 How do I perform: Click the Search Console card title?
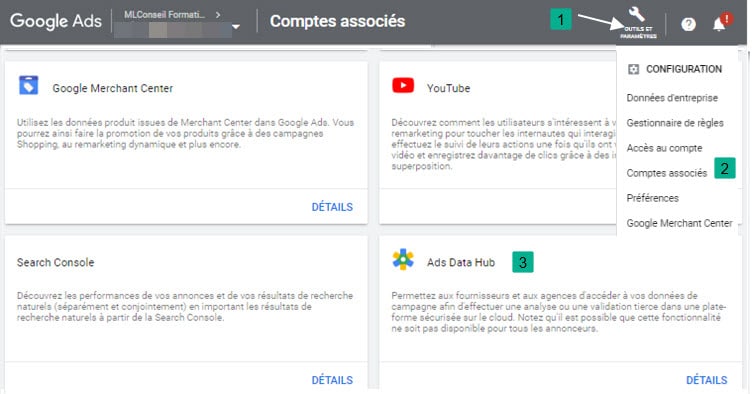click(x=56, y=262)
